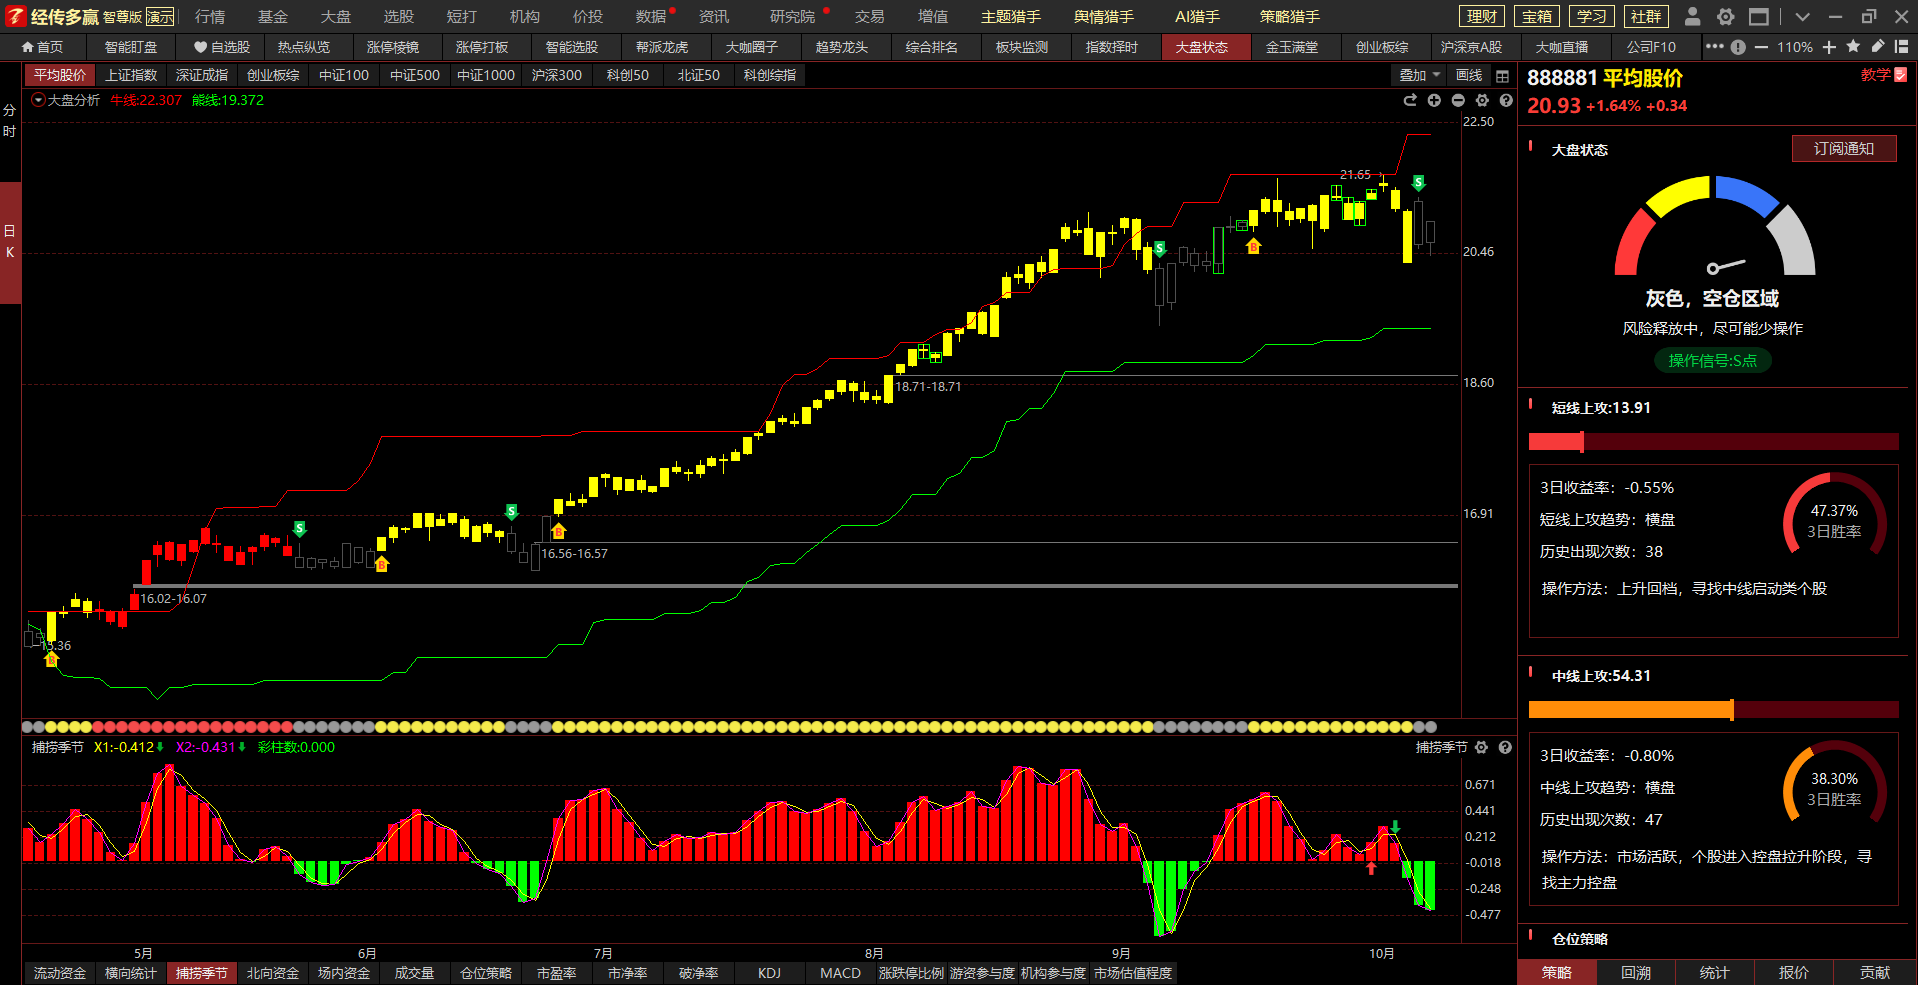This screenshot has height=985, width=1918.
Task: Switch to 日K daily candlestick view
Action: 10,242
